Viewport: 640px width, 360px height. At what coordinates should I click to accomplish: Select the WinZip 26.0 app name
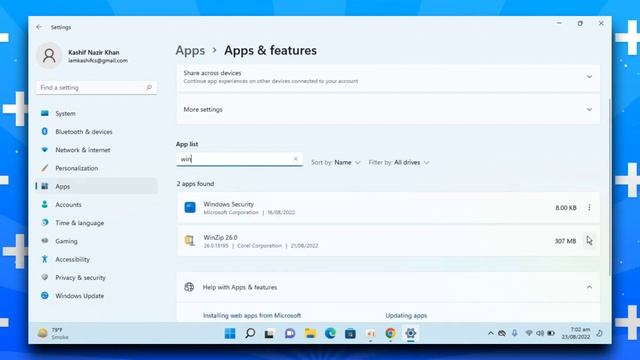pyautogui.click(x=220, y=238)
